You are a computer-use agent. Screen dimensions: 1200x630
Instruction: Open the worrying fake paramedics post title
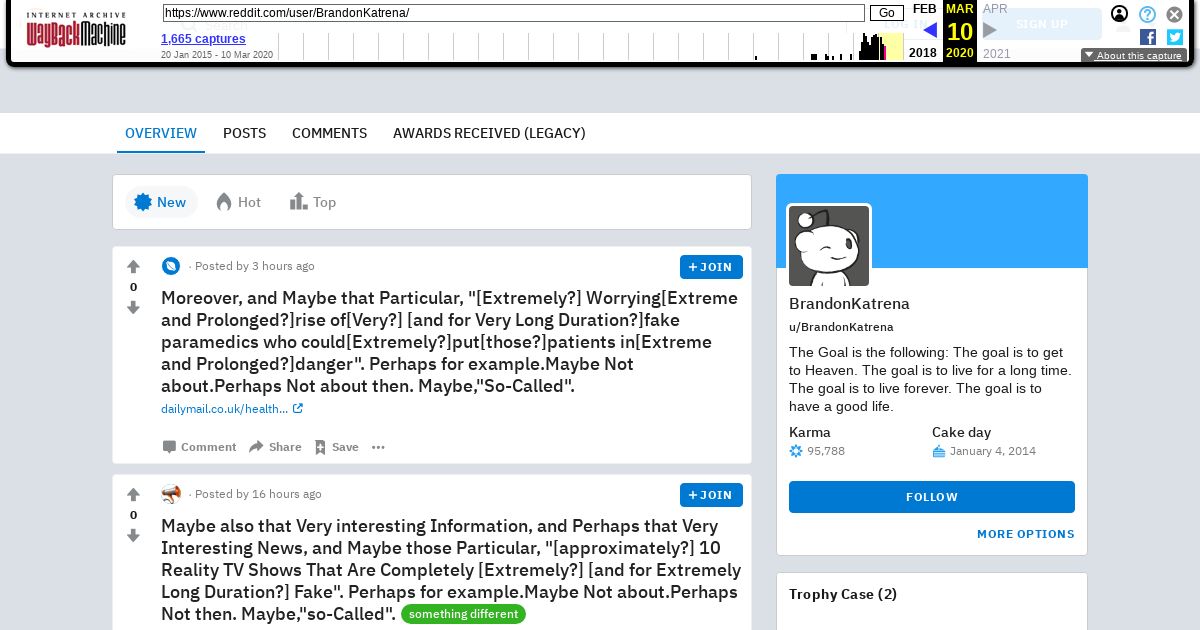pos(450,342)
